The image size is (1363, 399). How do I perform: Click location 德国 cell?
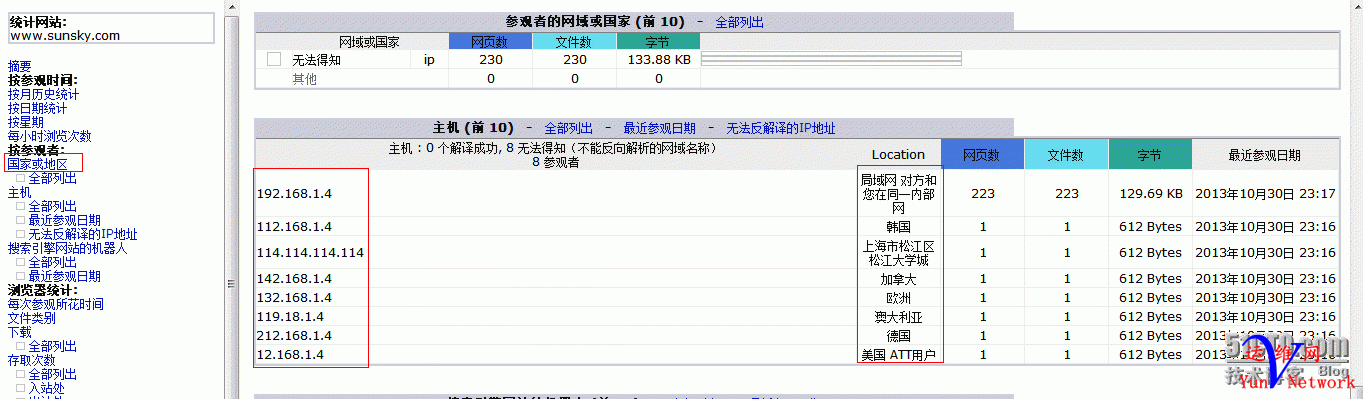tap(898, 336)
